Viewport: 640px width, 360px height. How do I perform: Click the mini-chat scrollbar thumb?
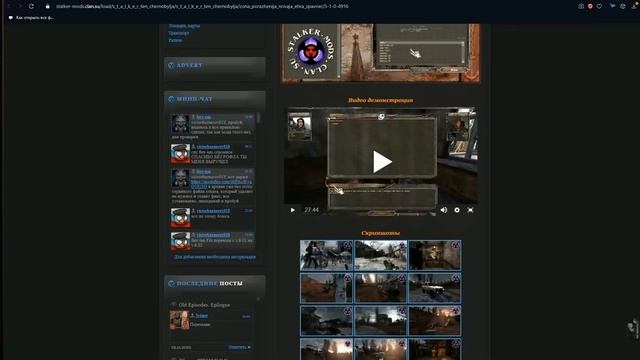tap(258, 118)
